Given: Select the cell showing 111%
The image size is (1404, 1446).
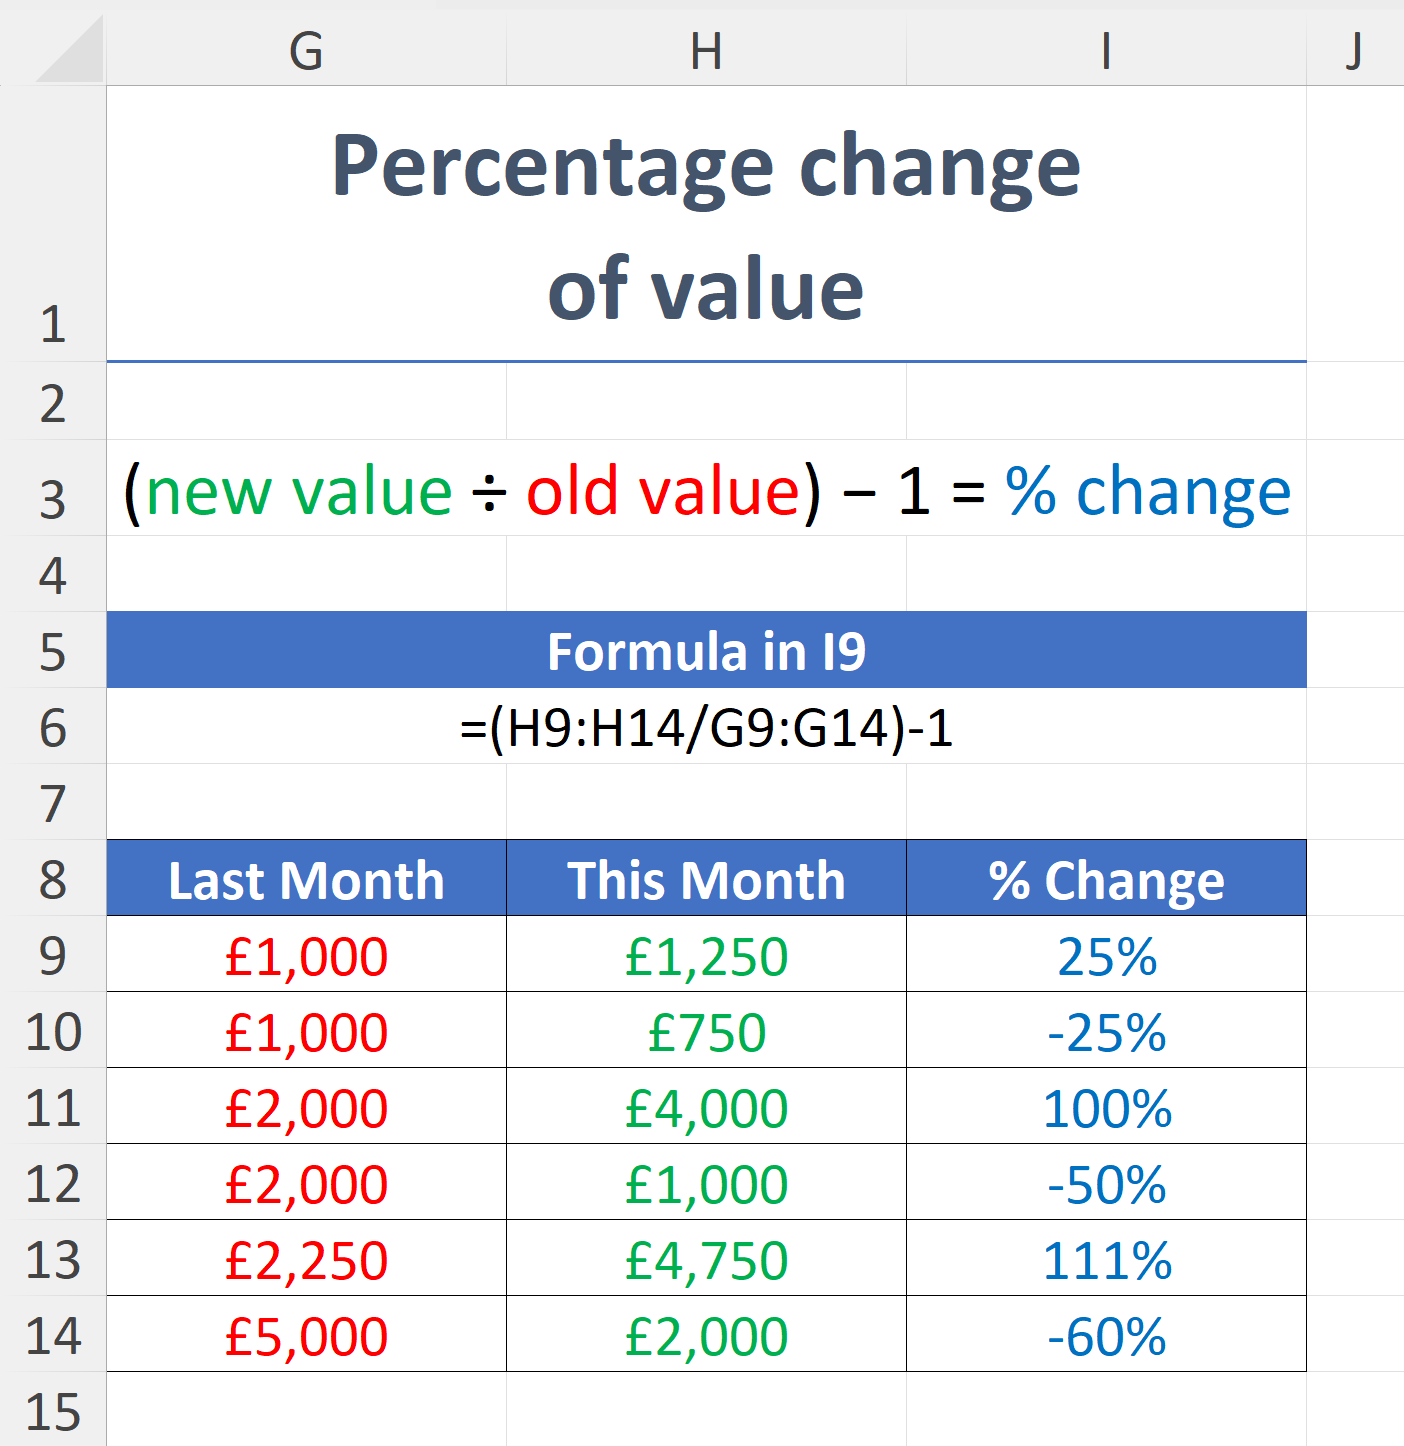Looking at the screenshot, I should 1105,1259.
